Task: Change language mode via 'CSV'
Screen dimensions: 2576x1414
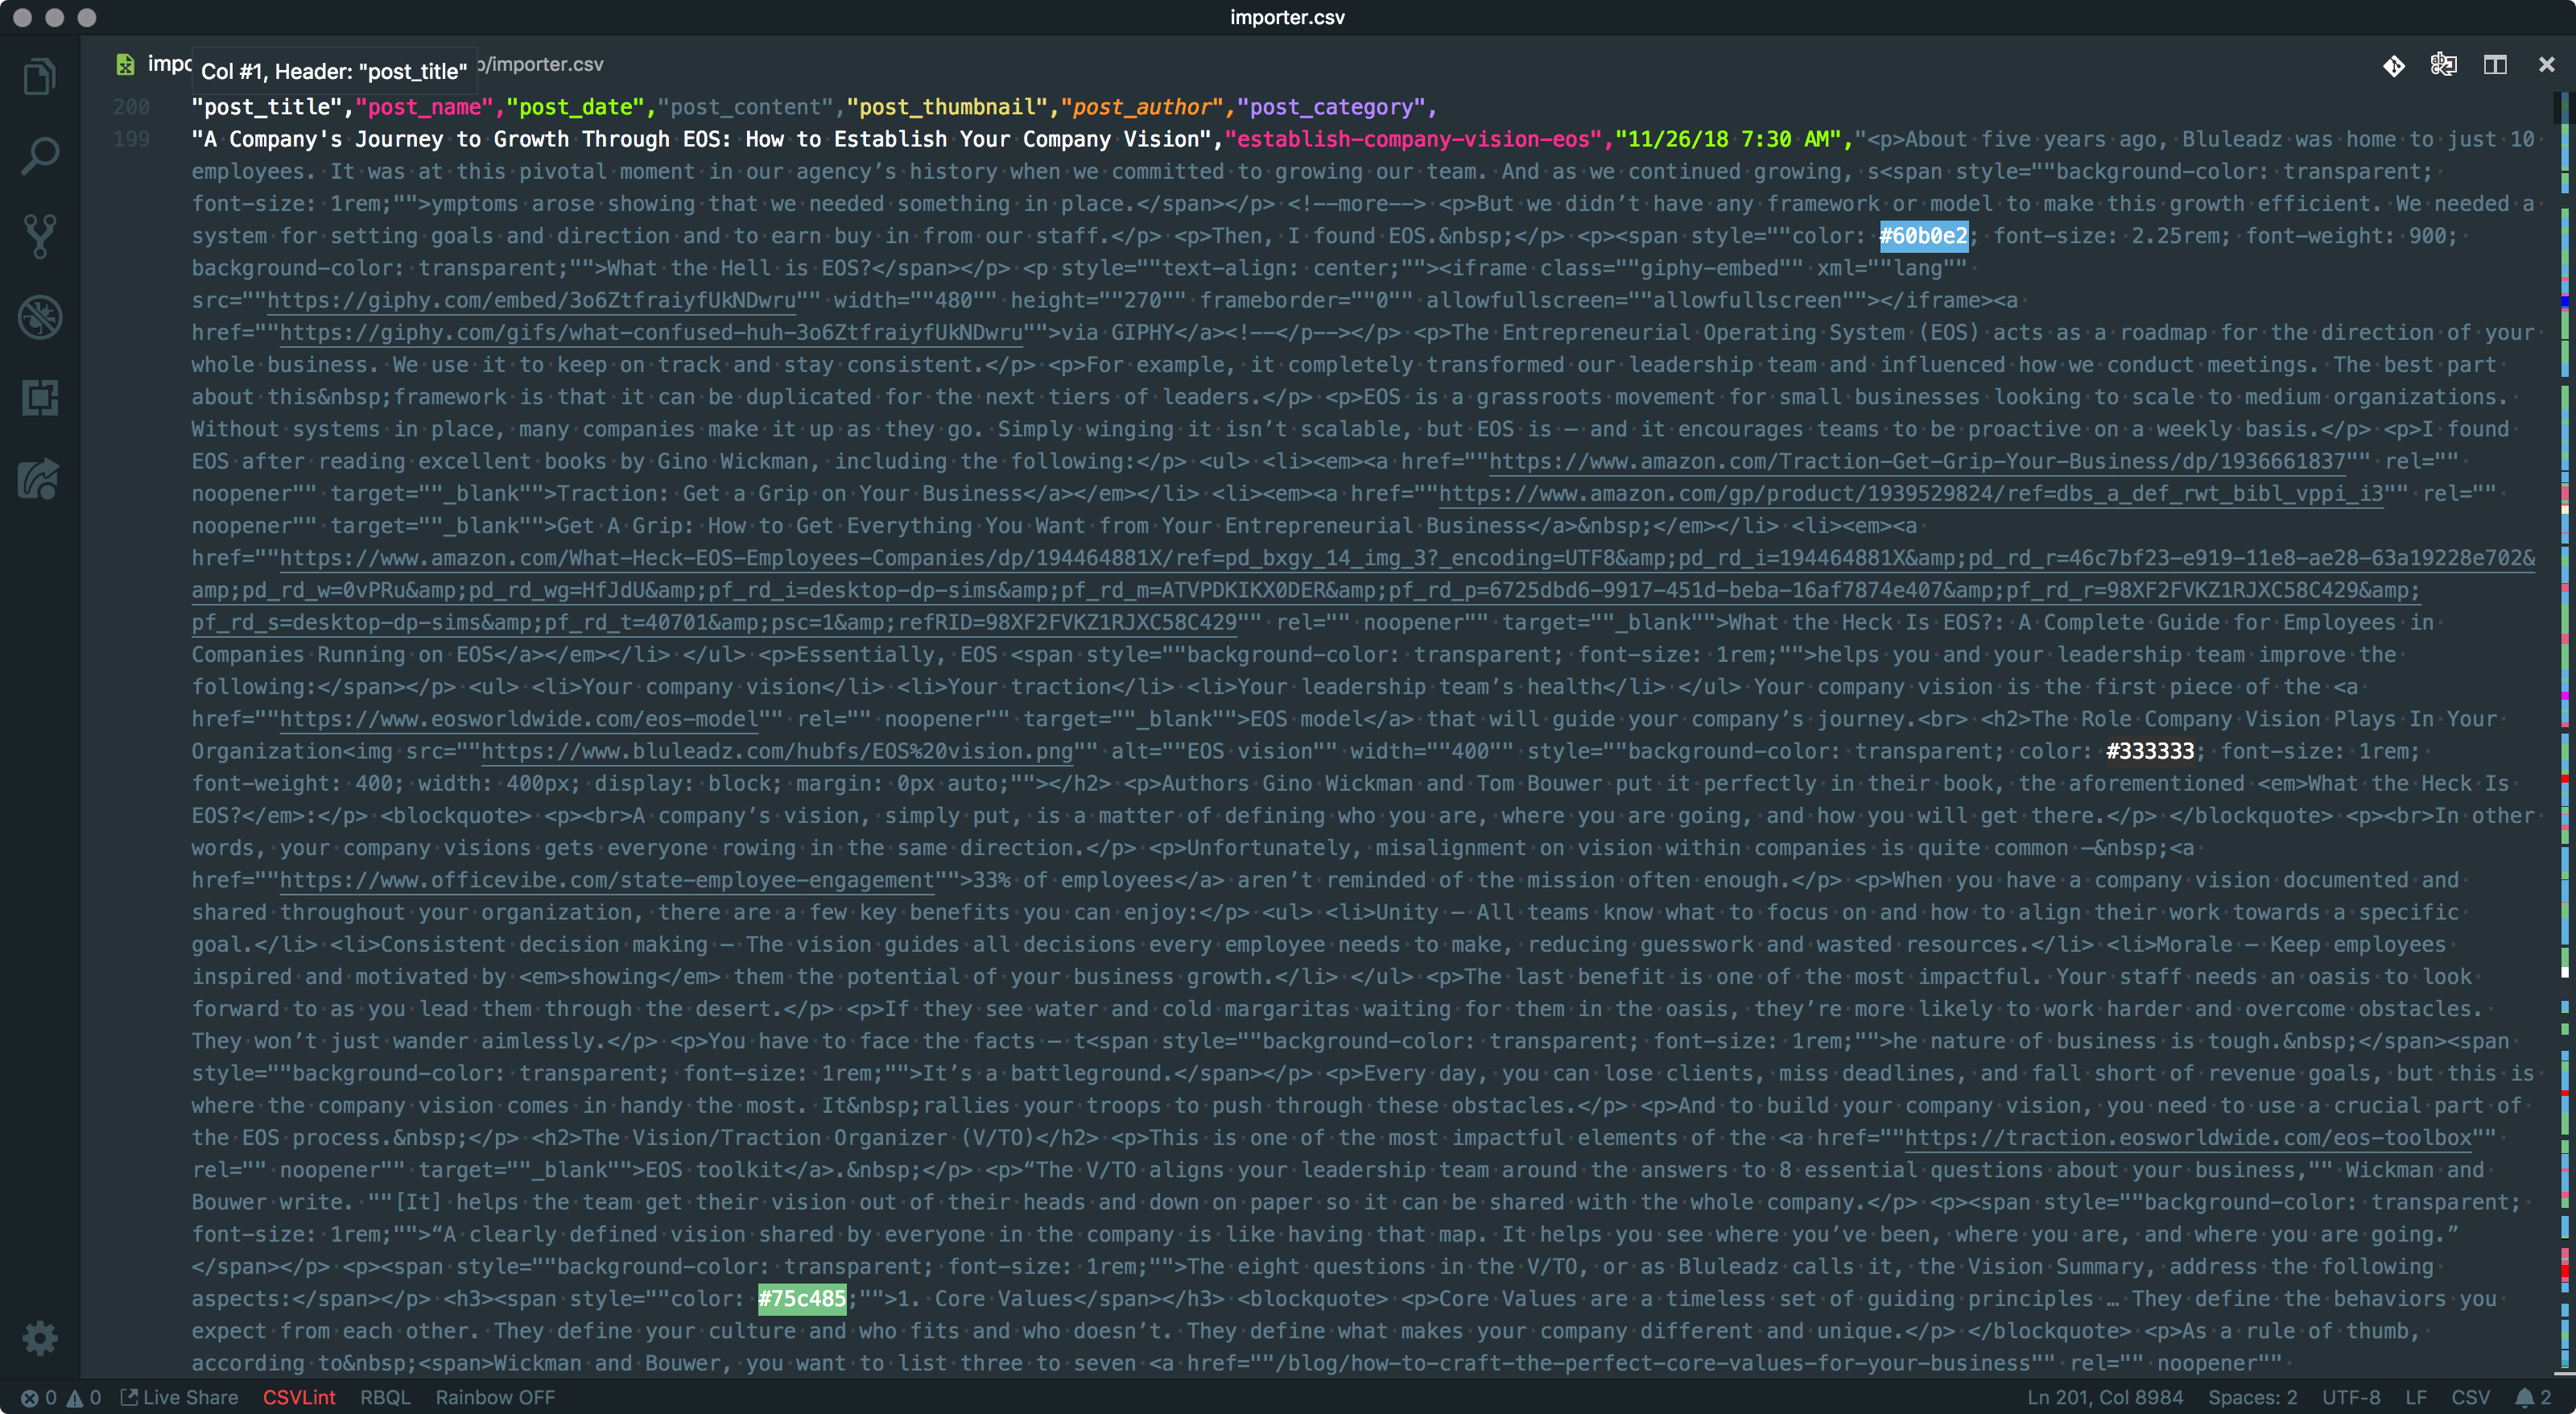Action: pyautogui.click(x=2470, y=1397)
